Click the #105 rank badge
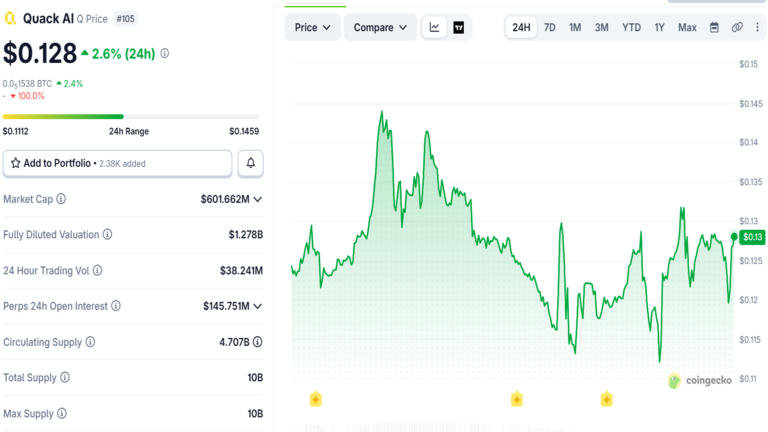The image size is (768, 432). click(x=125, y=19)
